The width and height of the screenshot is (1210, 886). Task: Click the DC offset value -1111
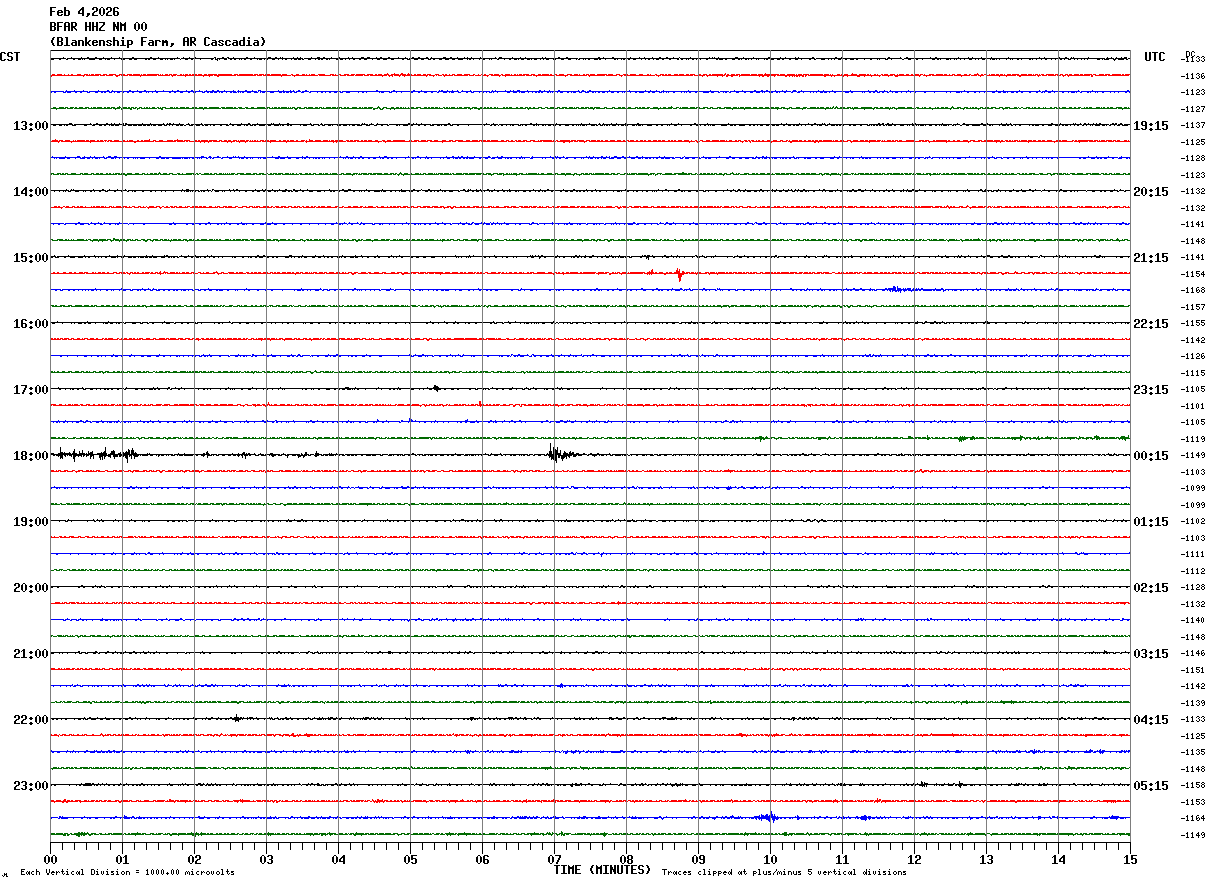[1193, 554]
